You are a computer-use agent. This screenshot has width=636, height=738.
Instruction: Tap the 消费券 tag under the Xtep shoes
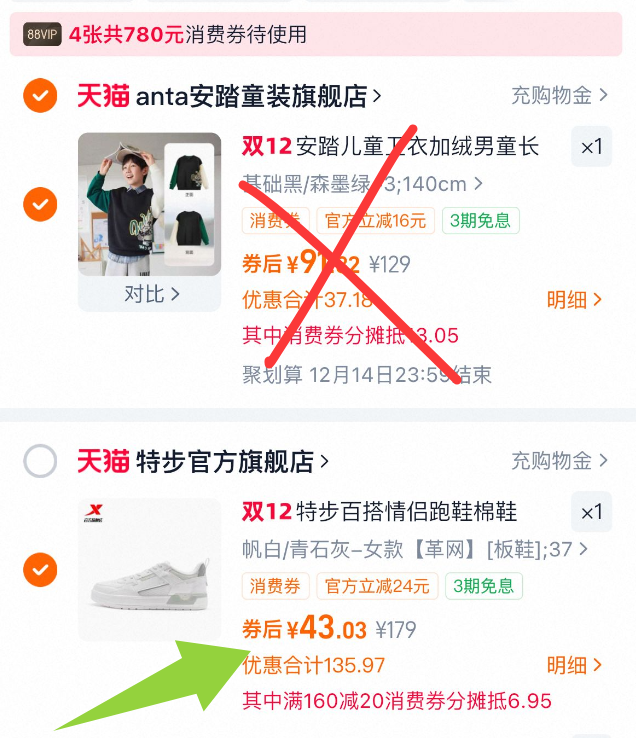tap(275, 586)
